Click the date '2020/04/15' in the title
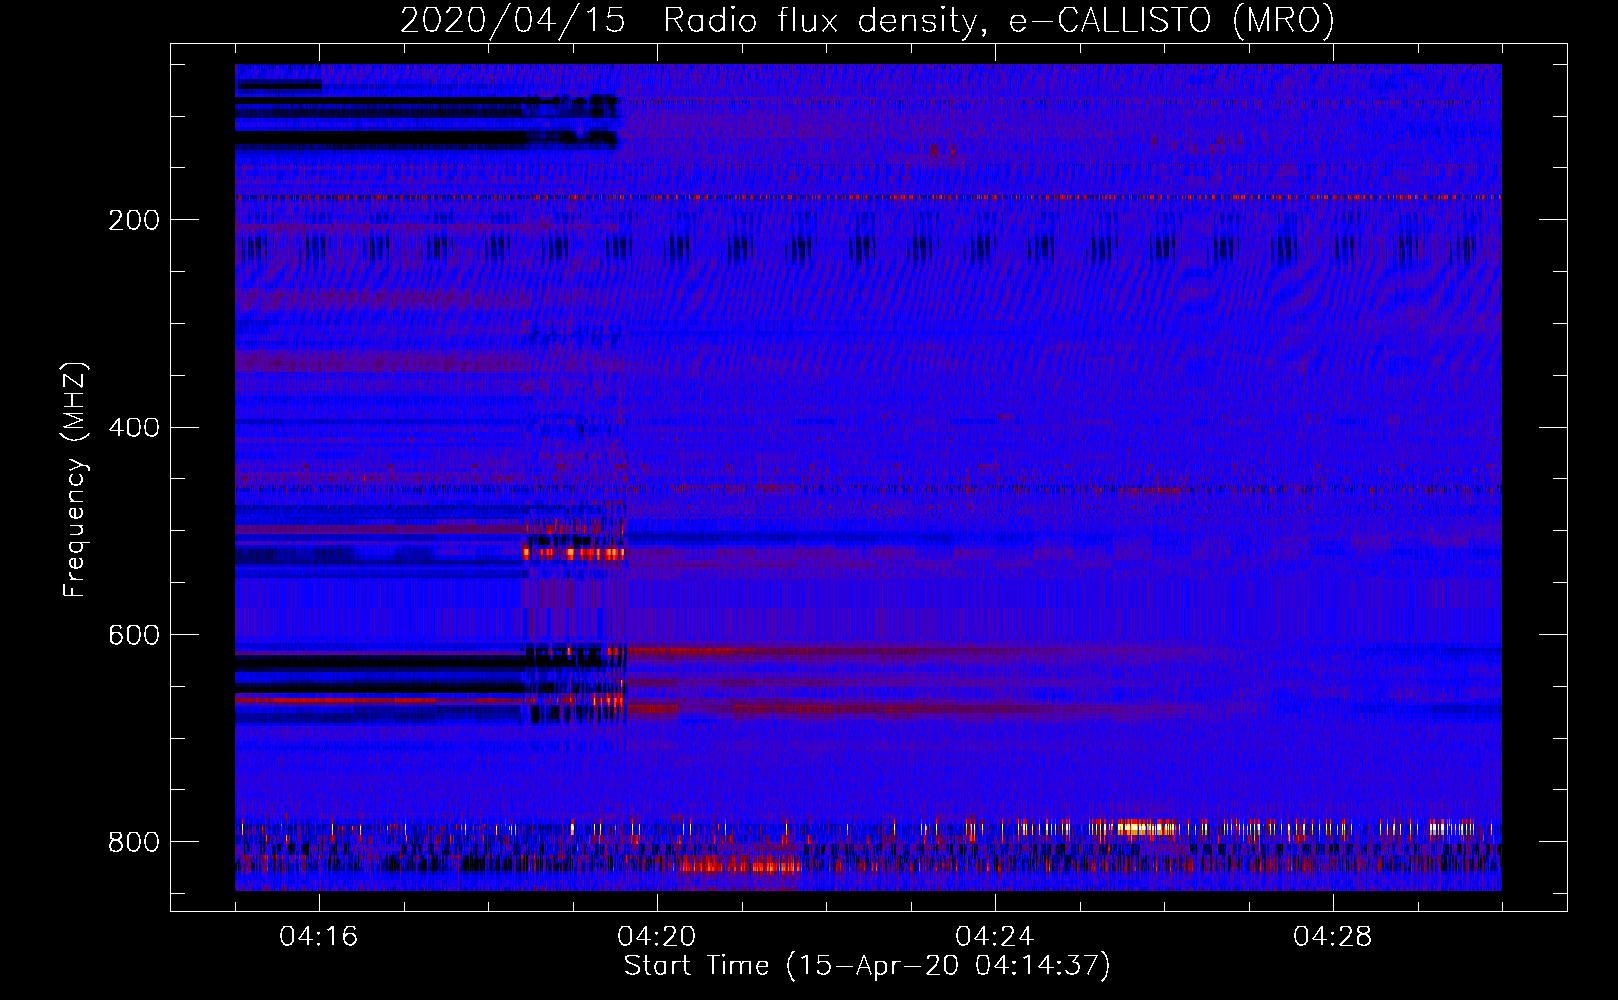Screen dimensions: 1618x1000 click(513, 20)
